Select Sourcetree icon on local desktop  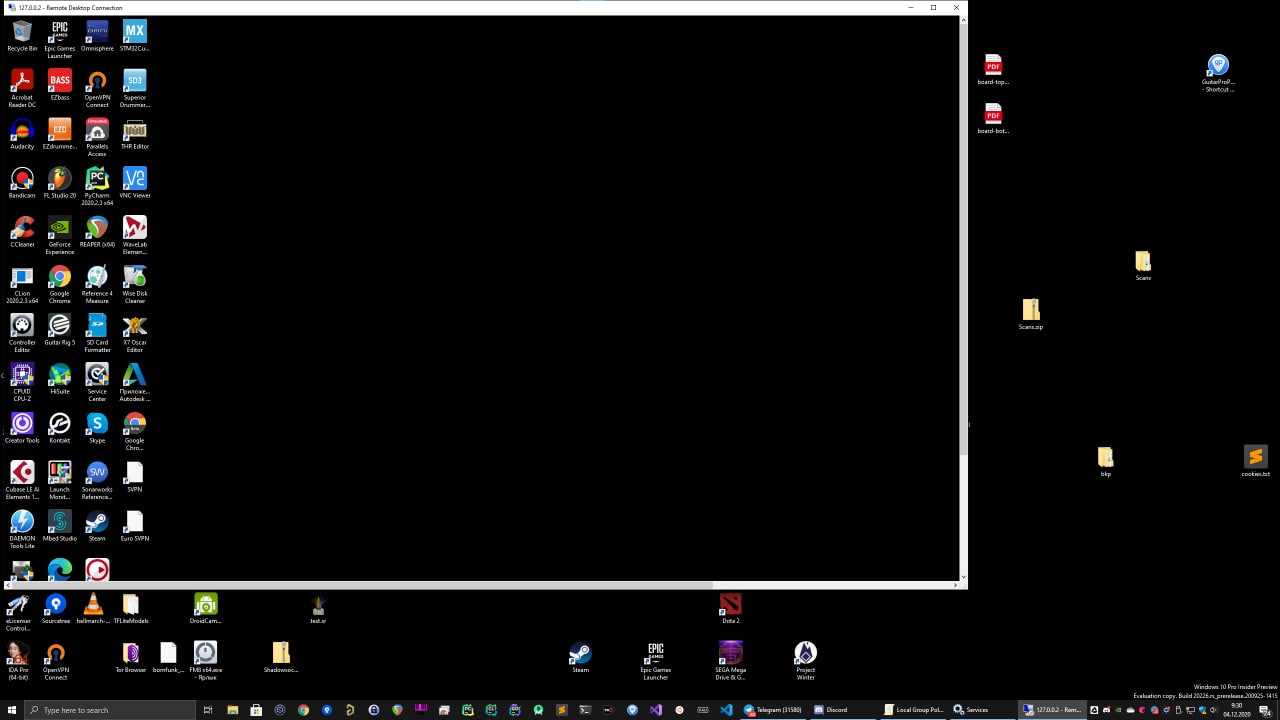tap(56, 608)
